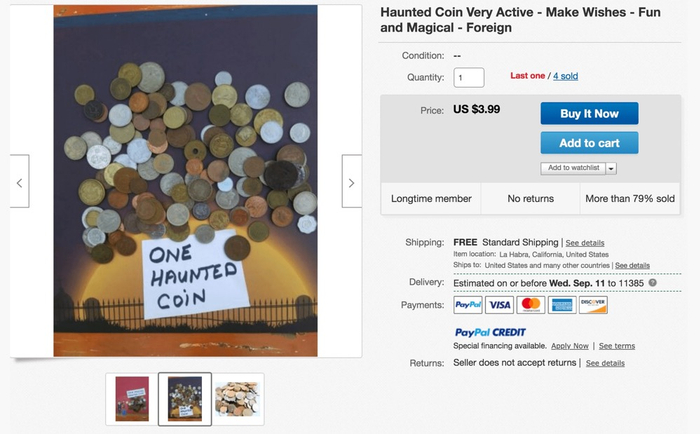700x434 pixels.
Task: Click the delivery estimate help icon
Action: 652,283
